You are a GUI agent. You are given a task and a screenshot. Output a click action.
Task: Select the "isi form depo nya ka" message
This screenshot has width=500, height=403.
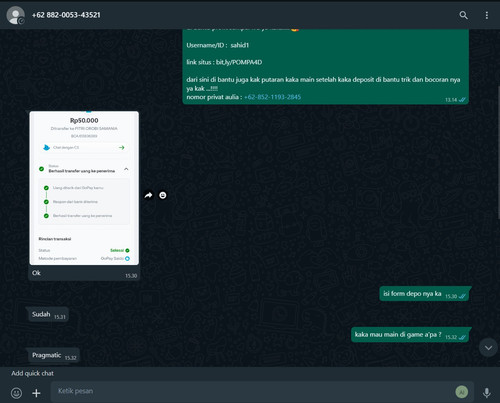coord(424,294)
